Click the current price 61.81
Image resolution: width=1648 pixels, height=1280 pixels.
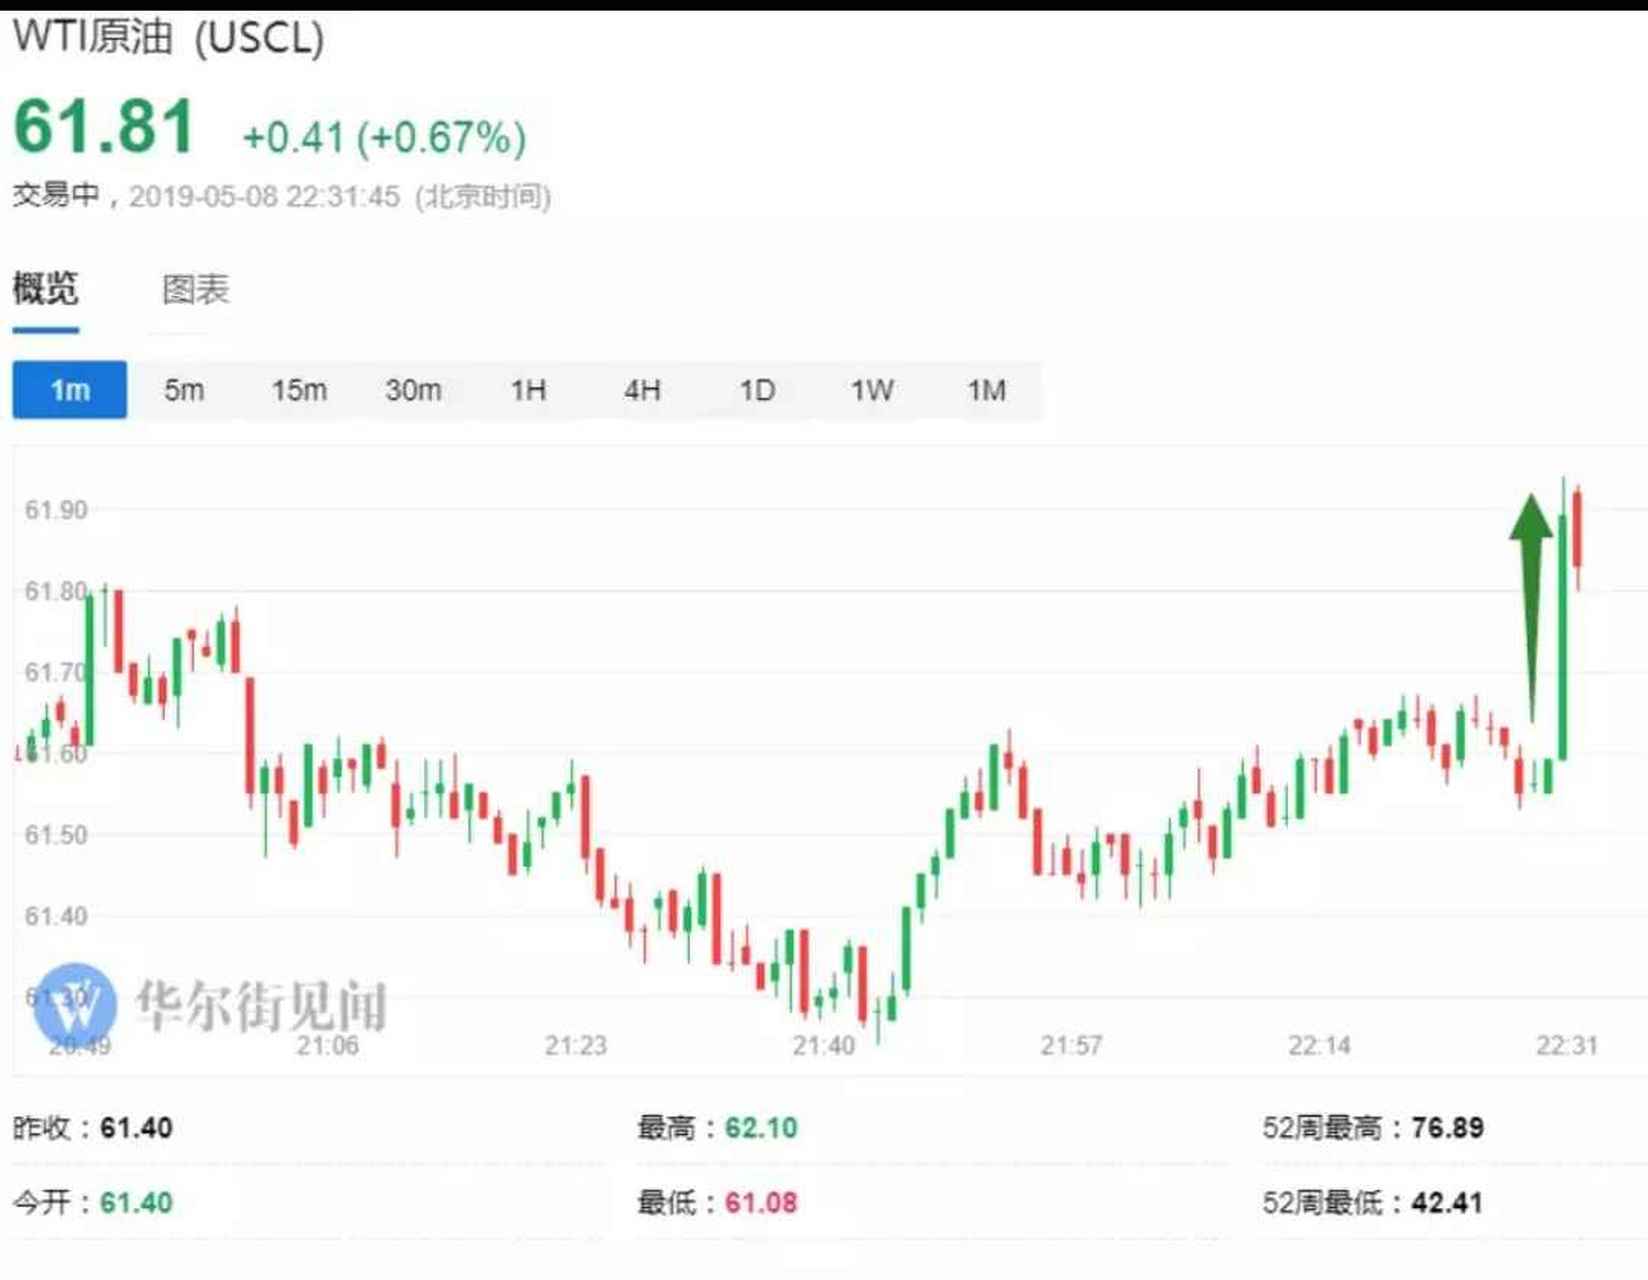click(x=104, y=126)
